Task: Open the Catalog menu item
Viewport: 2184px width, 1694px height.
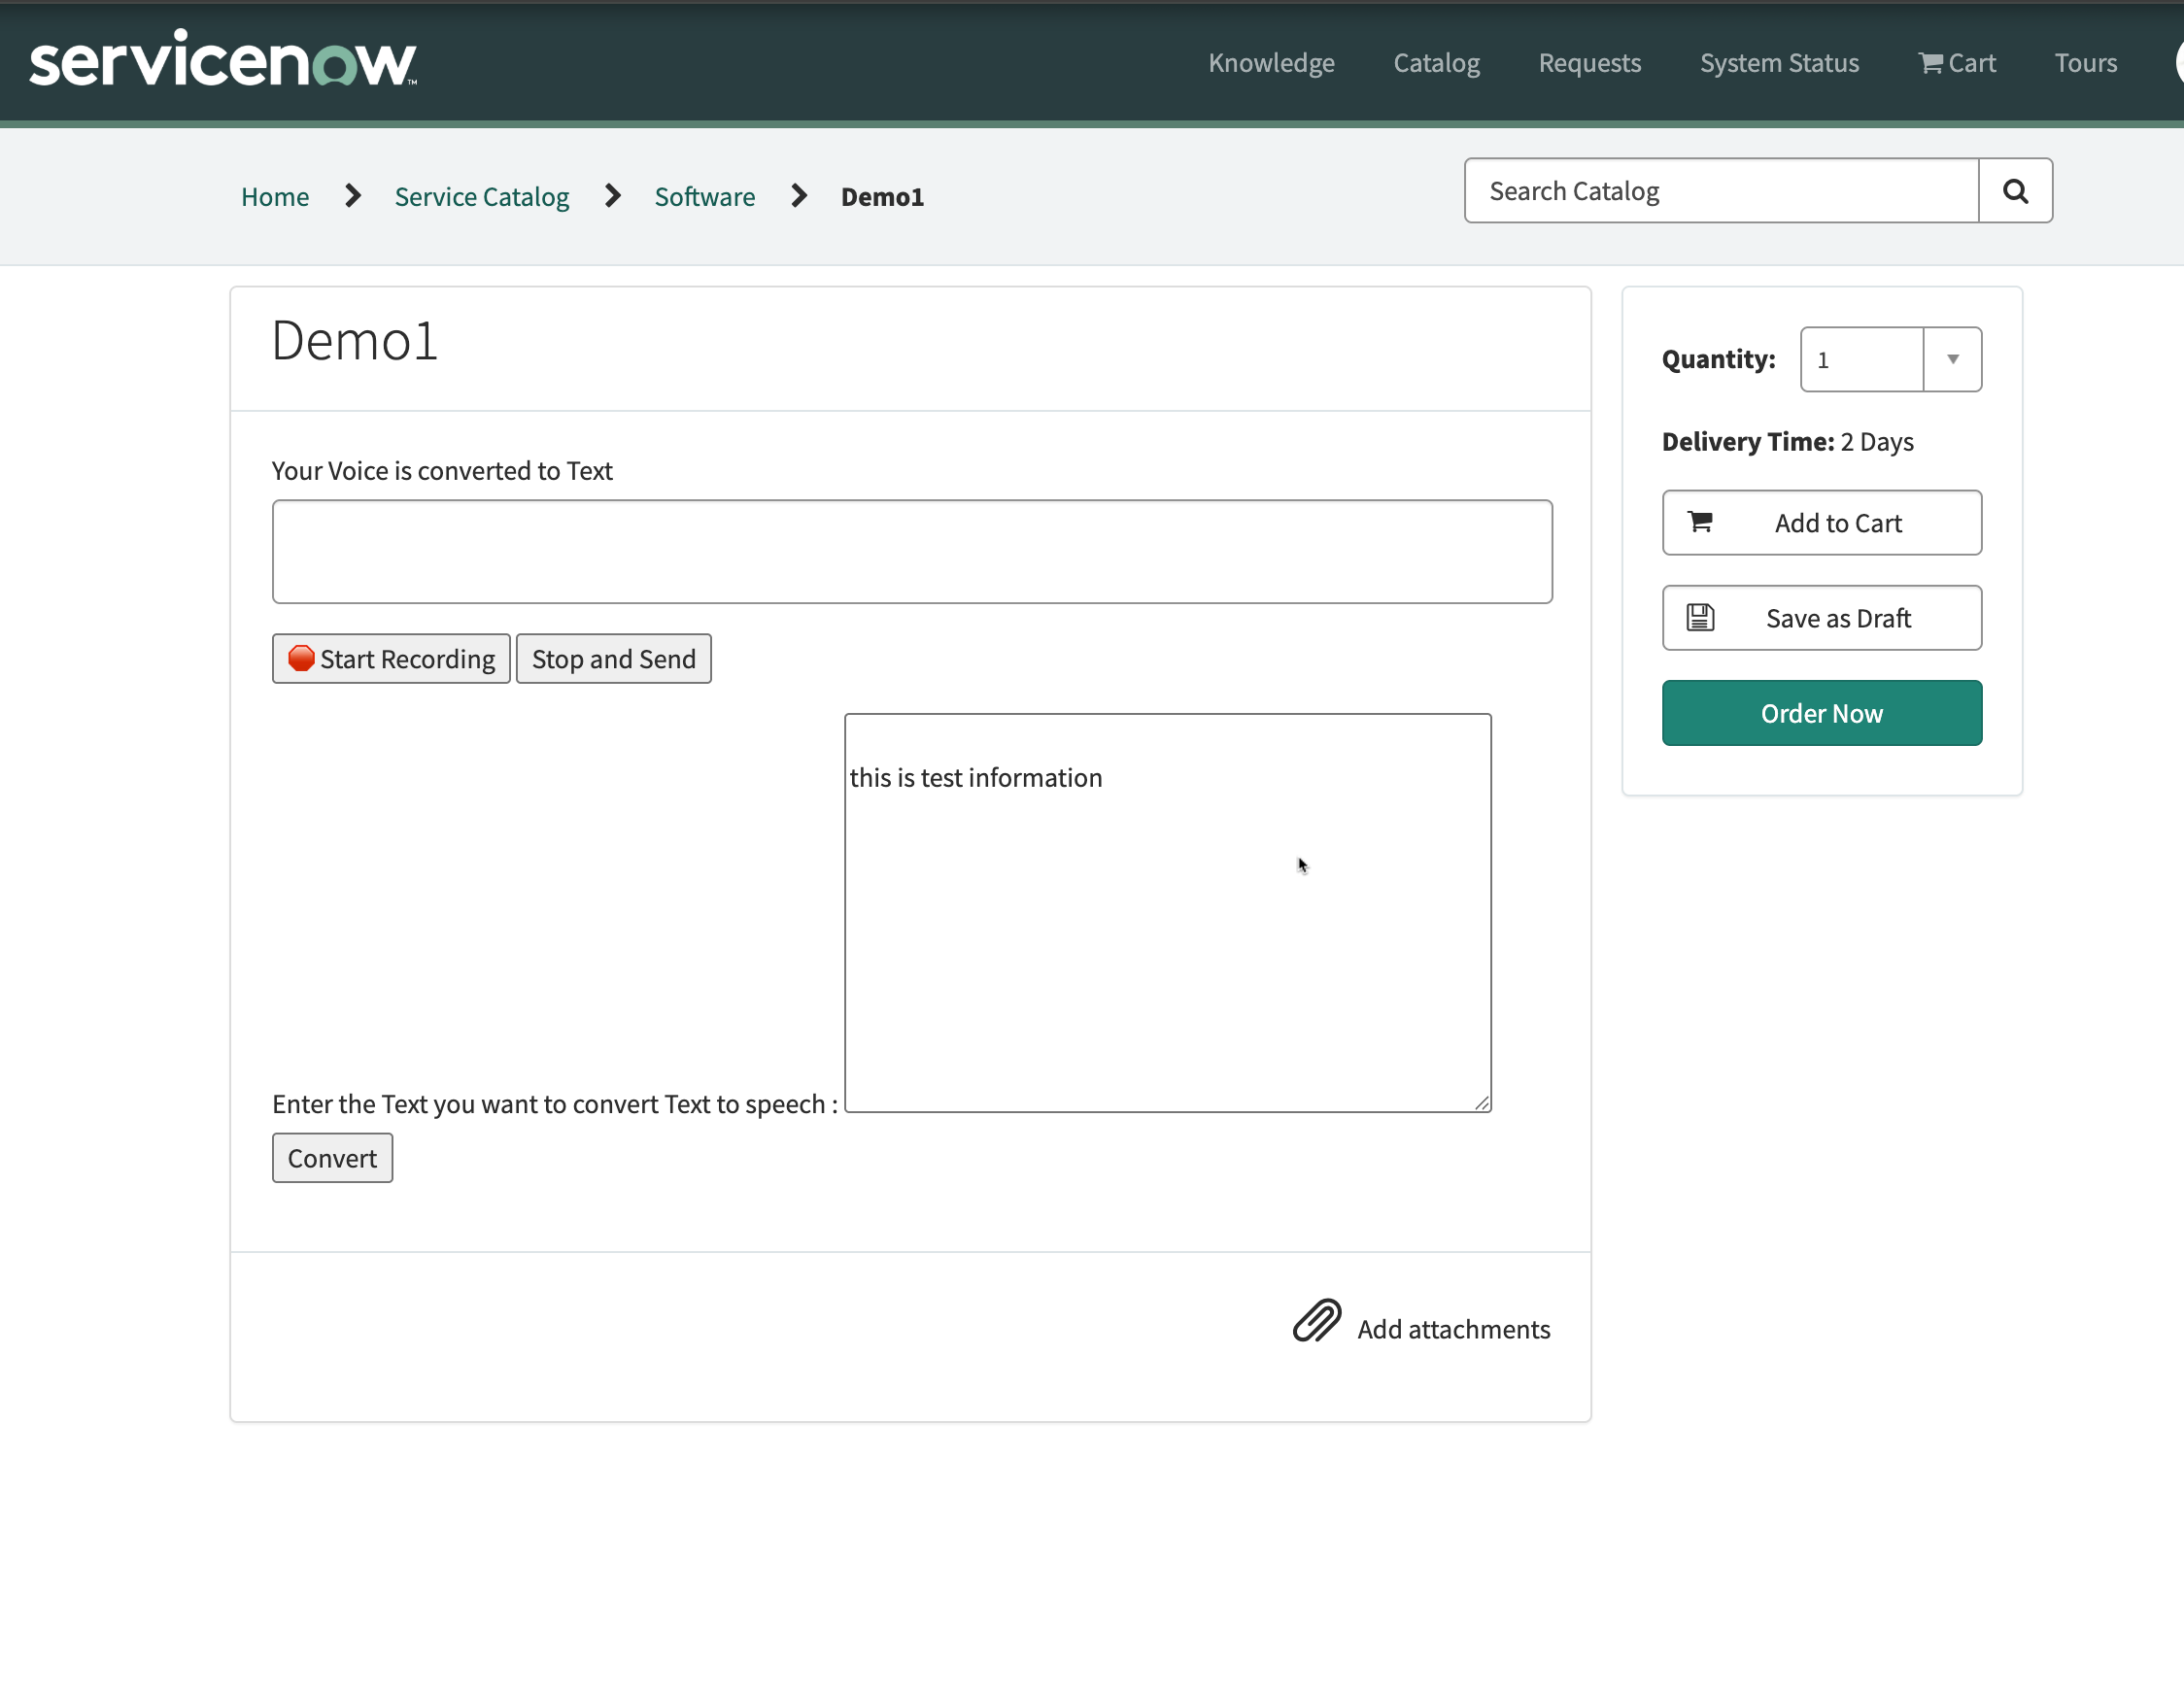Action: point(1436,63)
